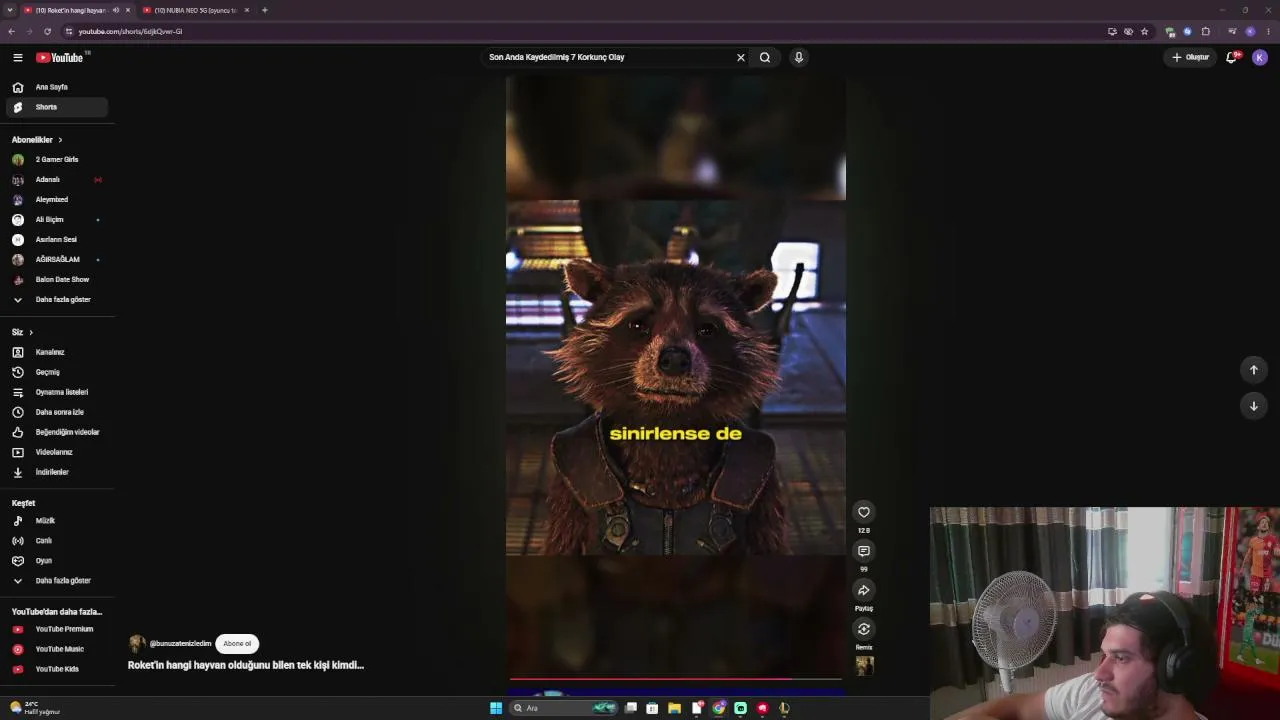Open Videolarınız page
Image resolution: width=1280 pixels, height=720 pixels.
click(x=56, y=452)
